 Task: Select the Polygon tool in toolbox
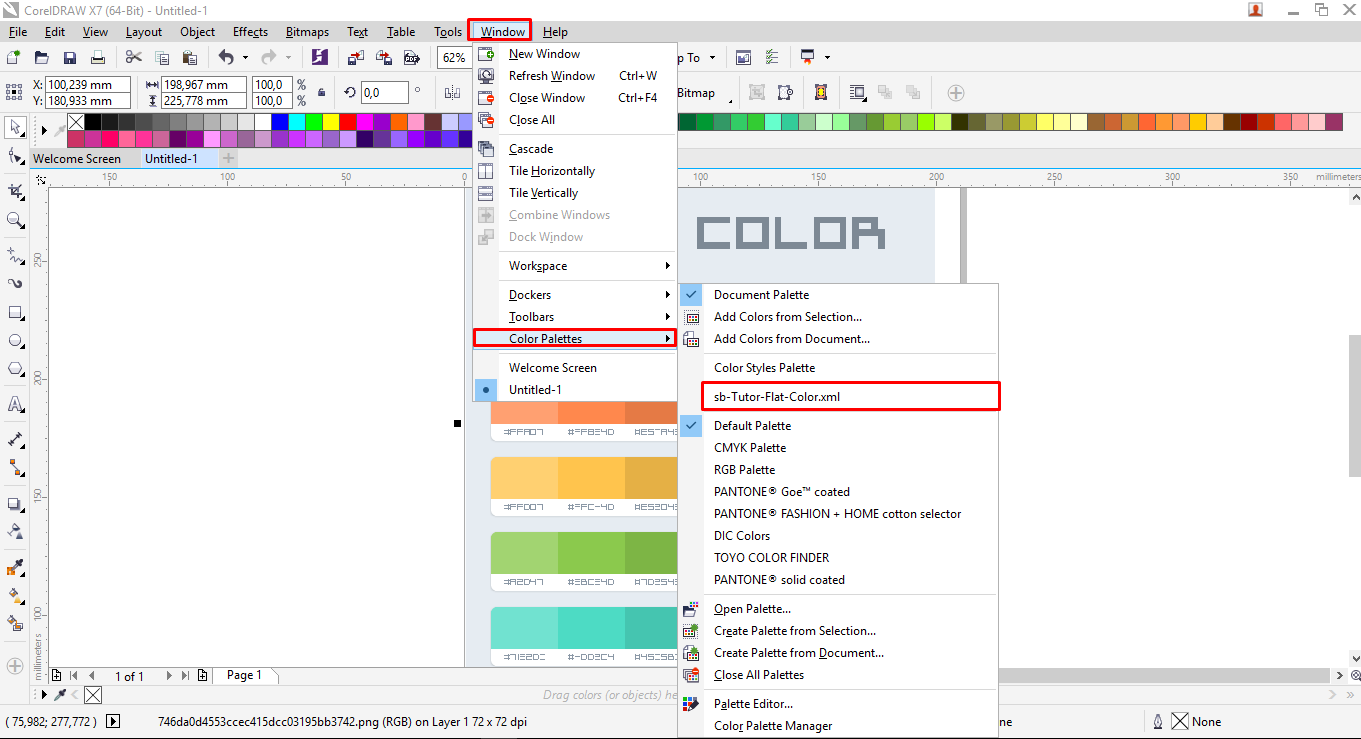pos(15,369)
